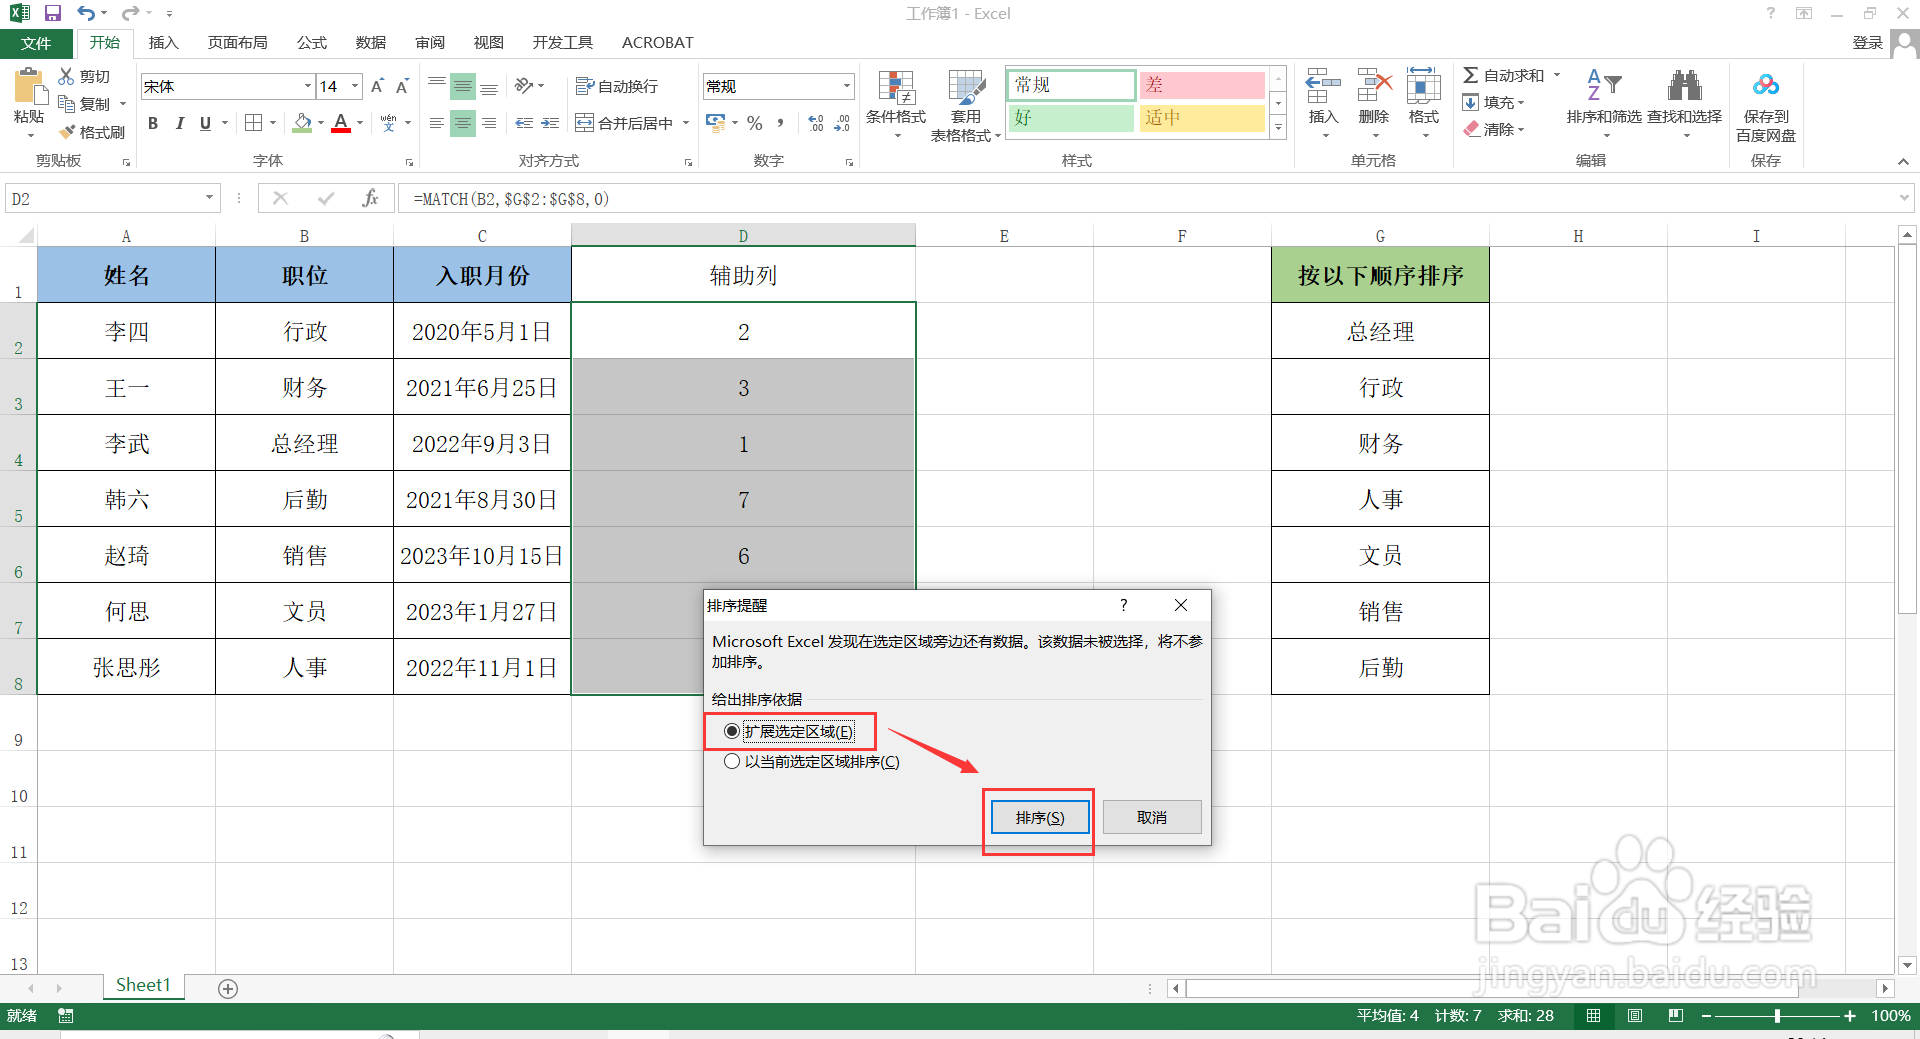
Task: Expand the number format dropdown showing 常规
Action: point(845,86)
